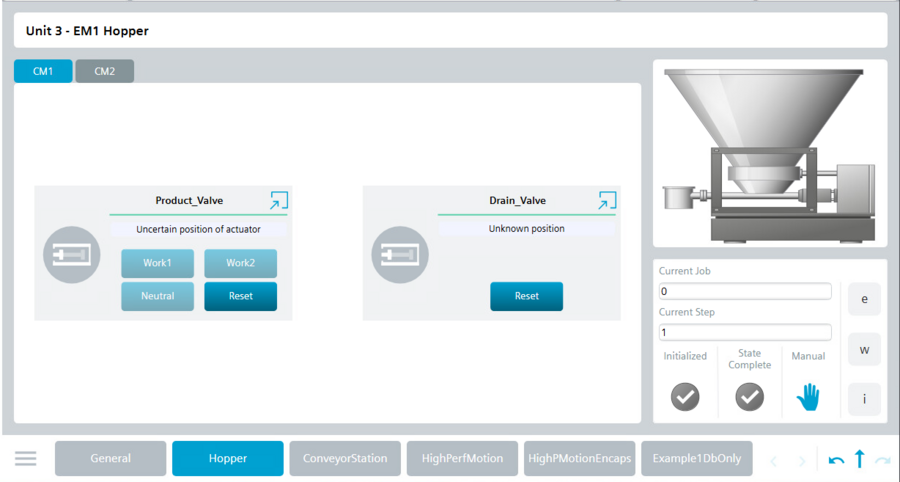Click the 'e' side button
Image resolution: width=900 pixels, height=482 pixels.
pyautogui.click(x=864, y=299)
